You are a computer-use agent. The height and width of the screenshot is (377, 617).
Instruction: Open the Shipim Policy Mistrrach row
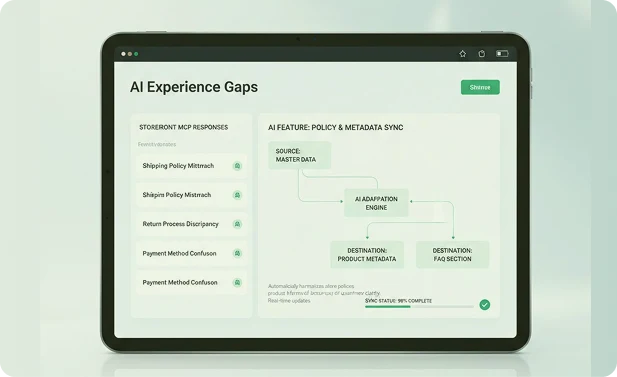coord(192,195)
